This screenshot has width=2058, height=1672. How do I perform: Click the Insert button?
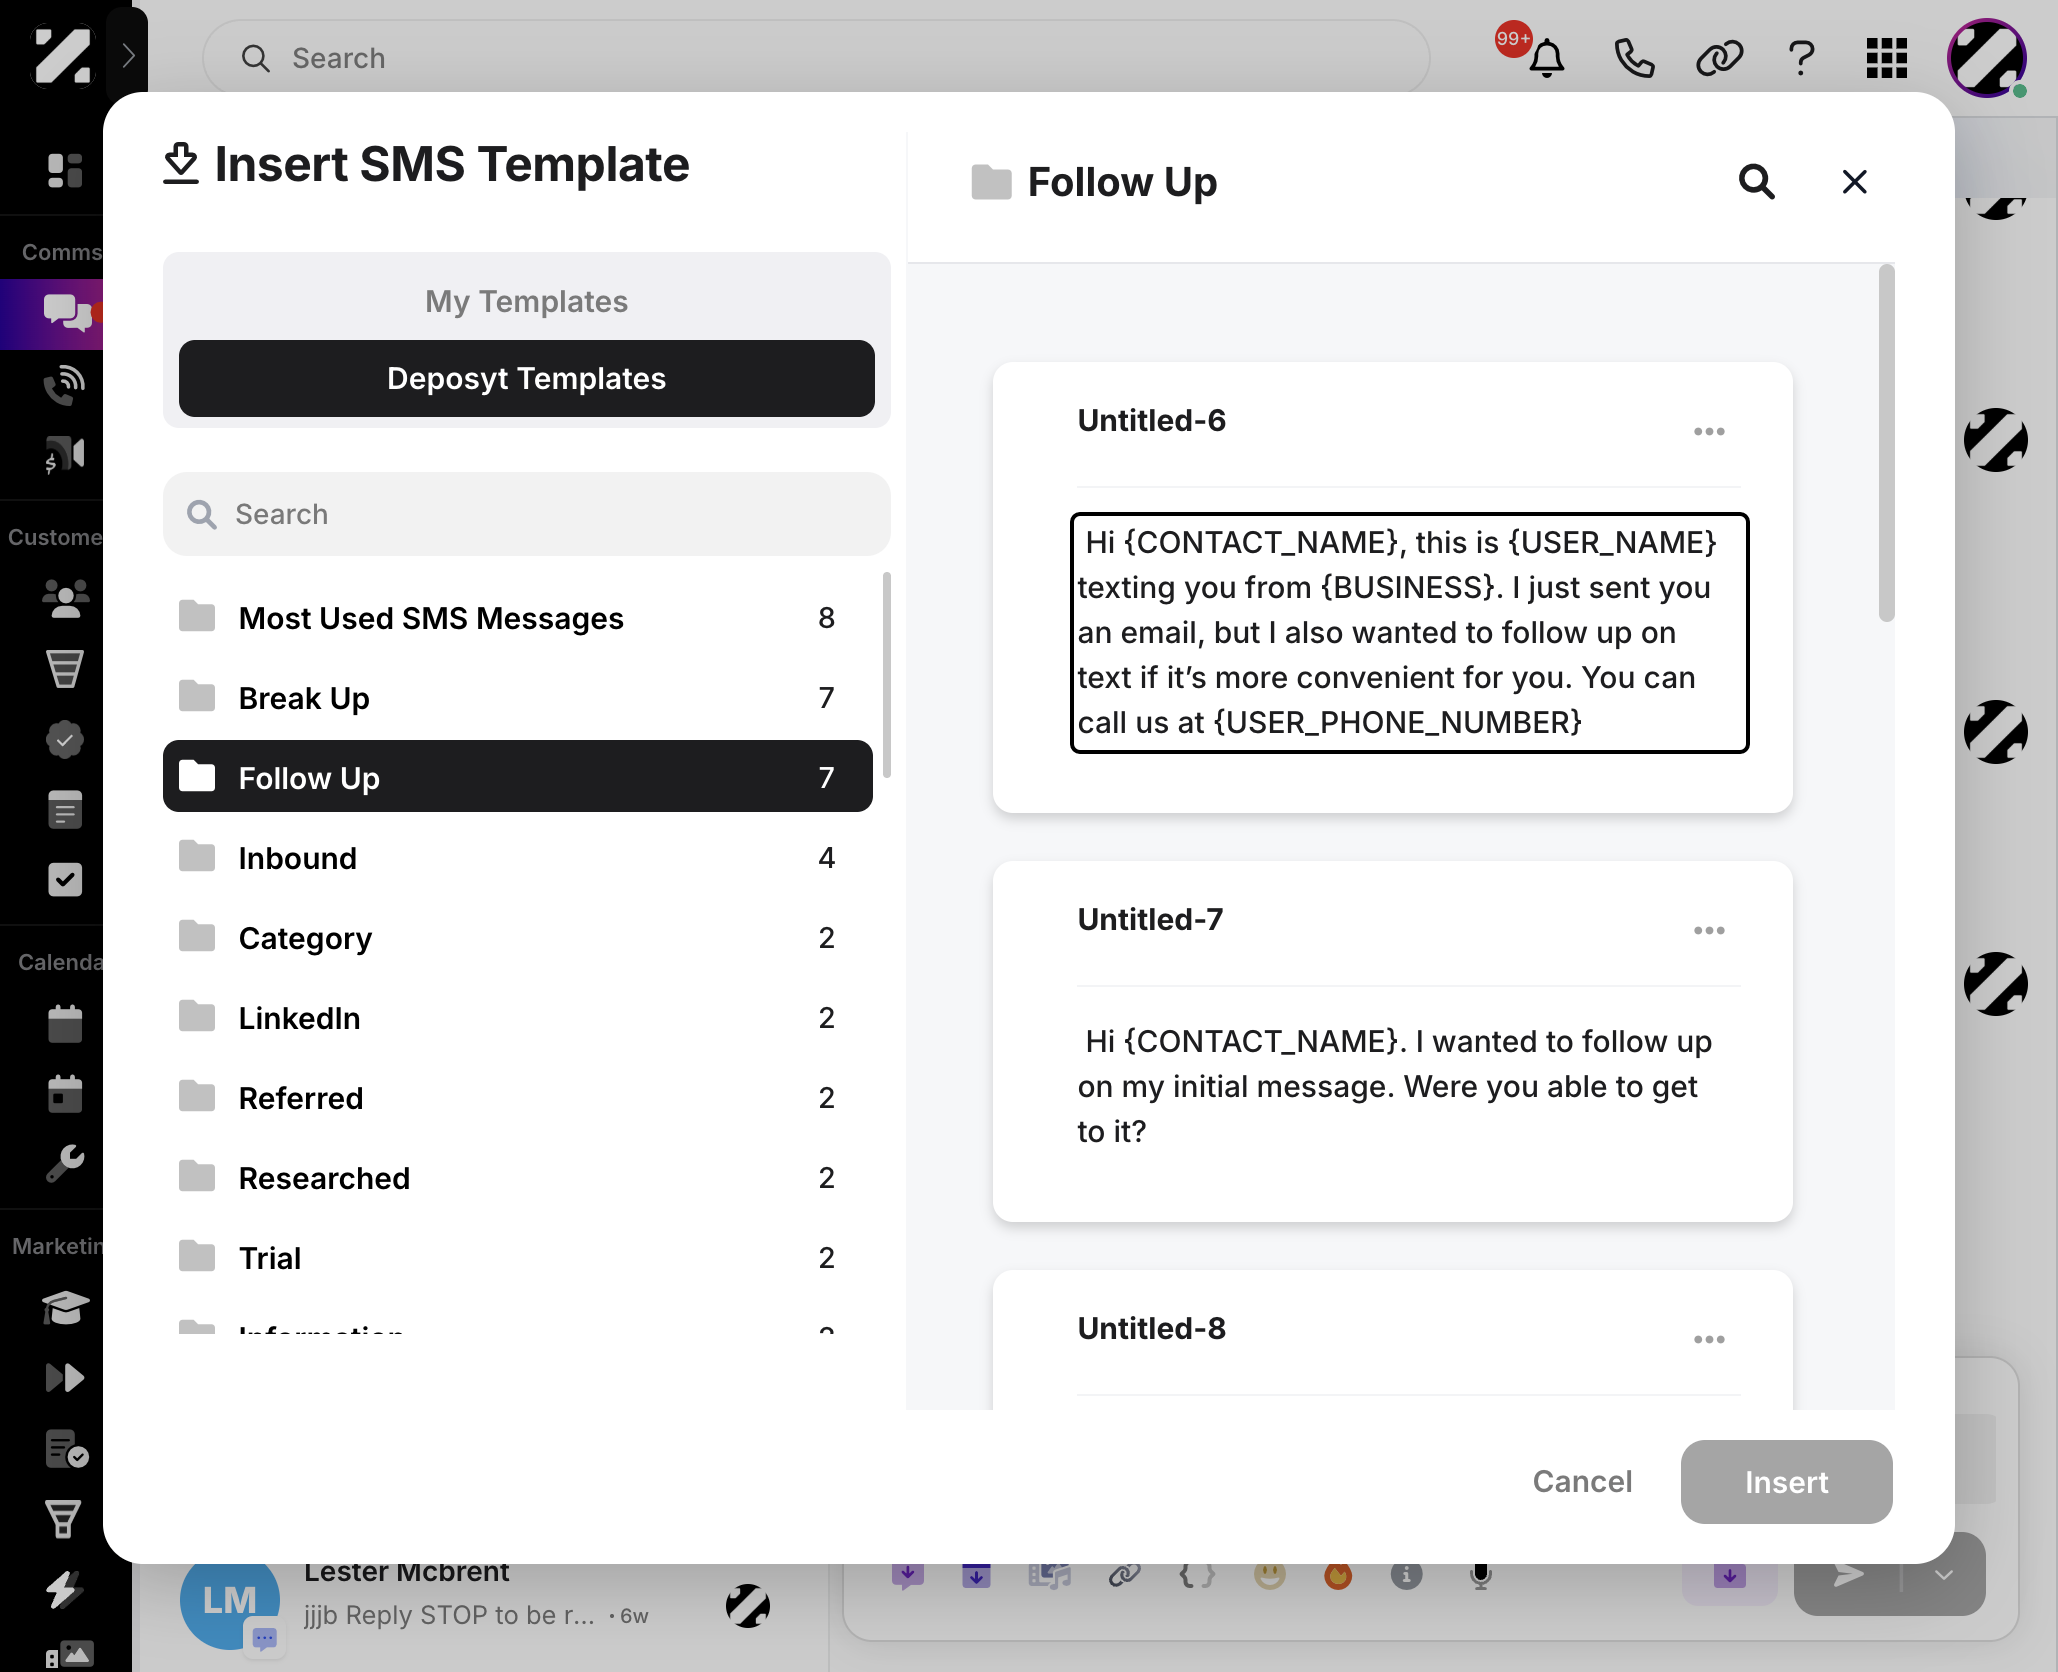[1786, 1482]
